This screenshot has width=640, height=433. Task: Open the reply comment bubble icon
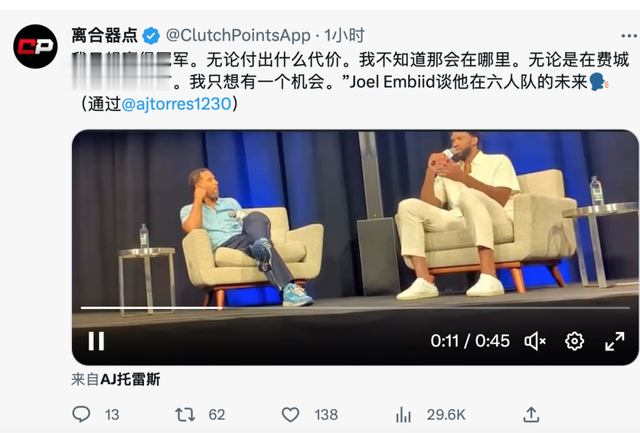[81, 414]
